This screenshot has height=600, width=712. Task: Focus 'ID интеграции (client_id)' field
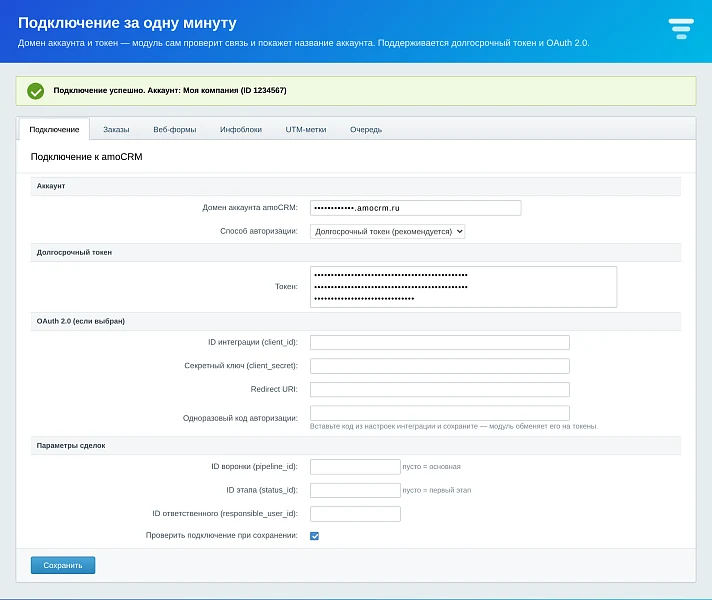coord(440,342)
